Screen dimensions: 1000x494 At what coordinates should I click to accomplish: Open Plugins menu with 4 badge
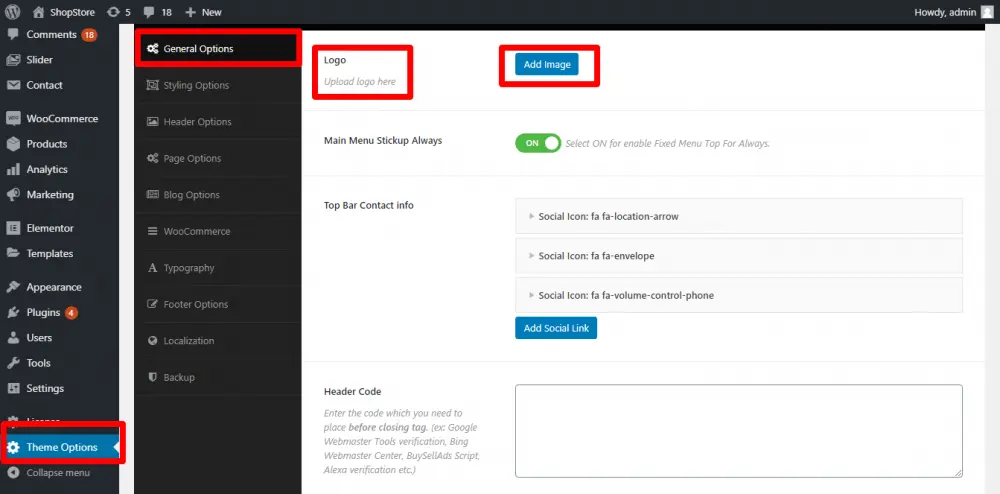59,312
